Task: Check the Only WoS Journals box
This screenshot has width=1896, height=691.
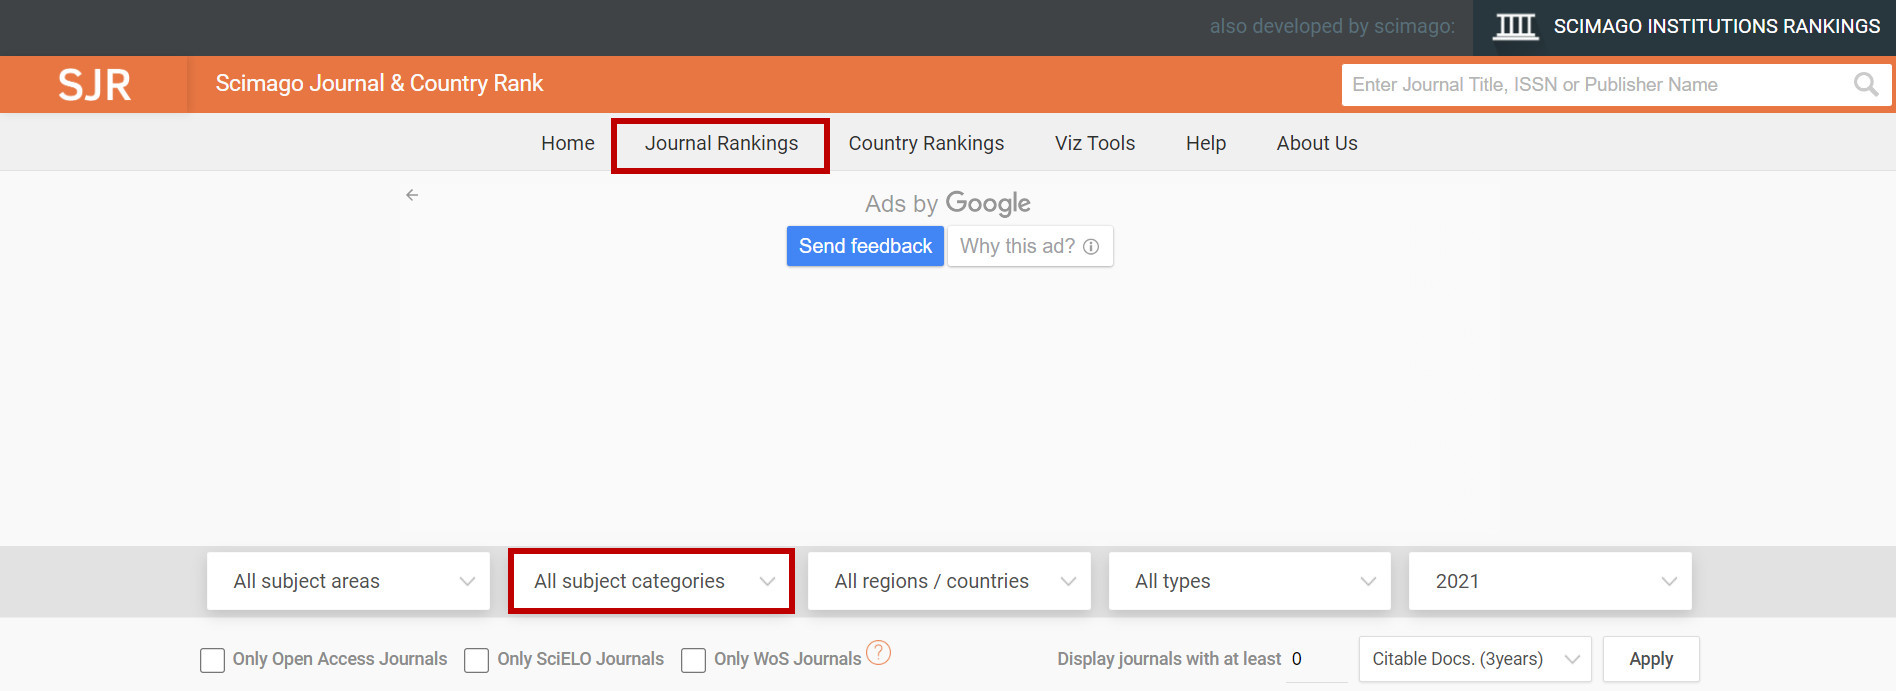Action: [x=693, y=660]
